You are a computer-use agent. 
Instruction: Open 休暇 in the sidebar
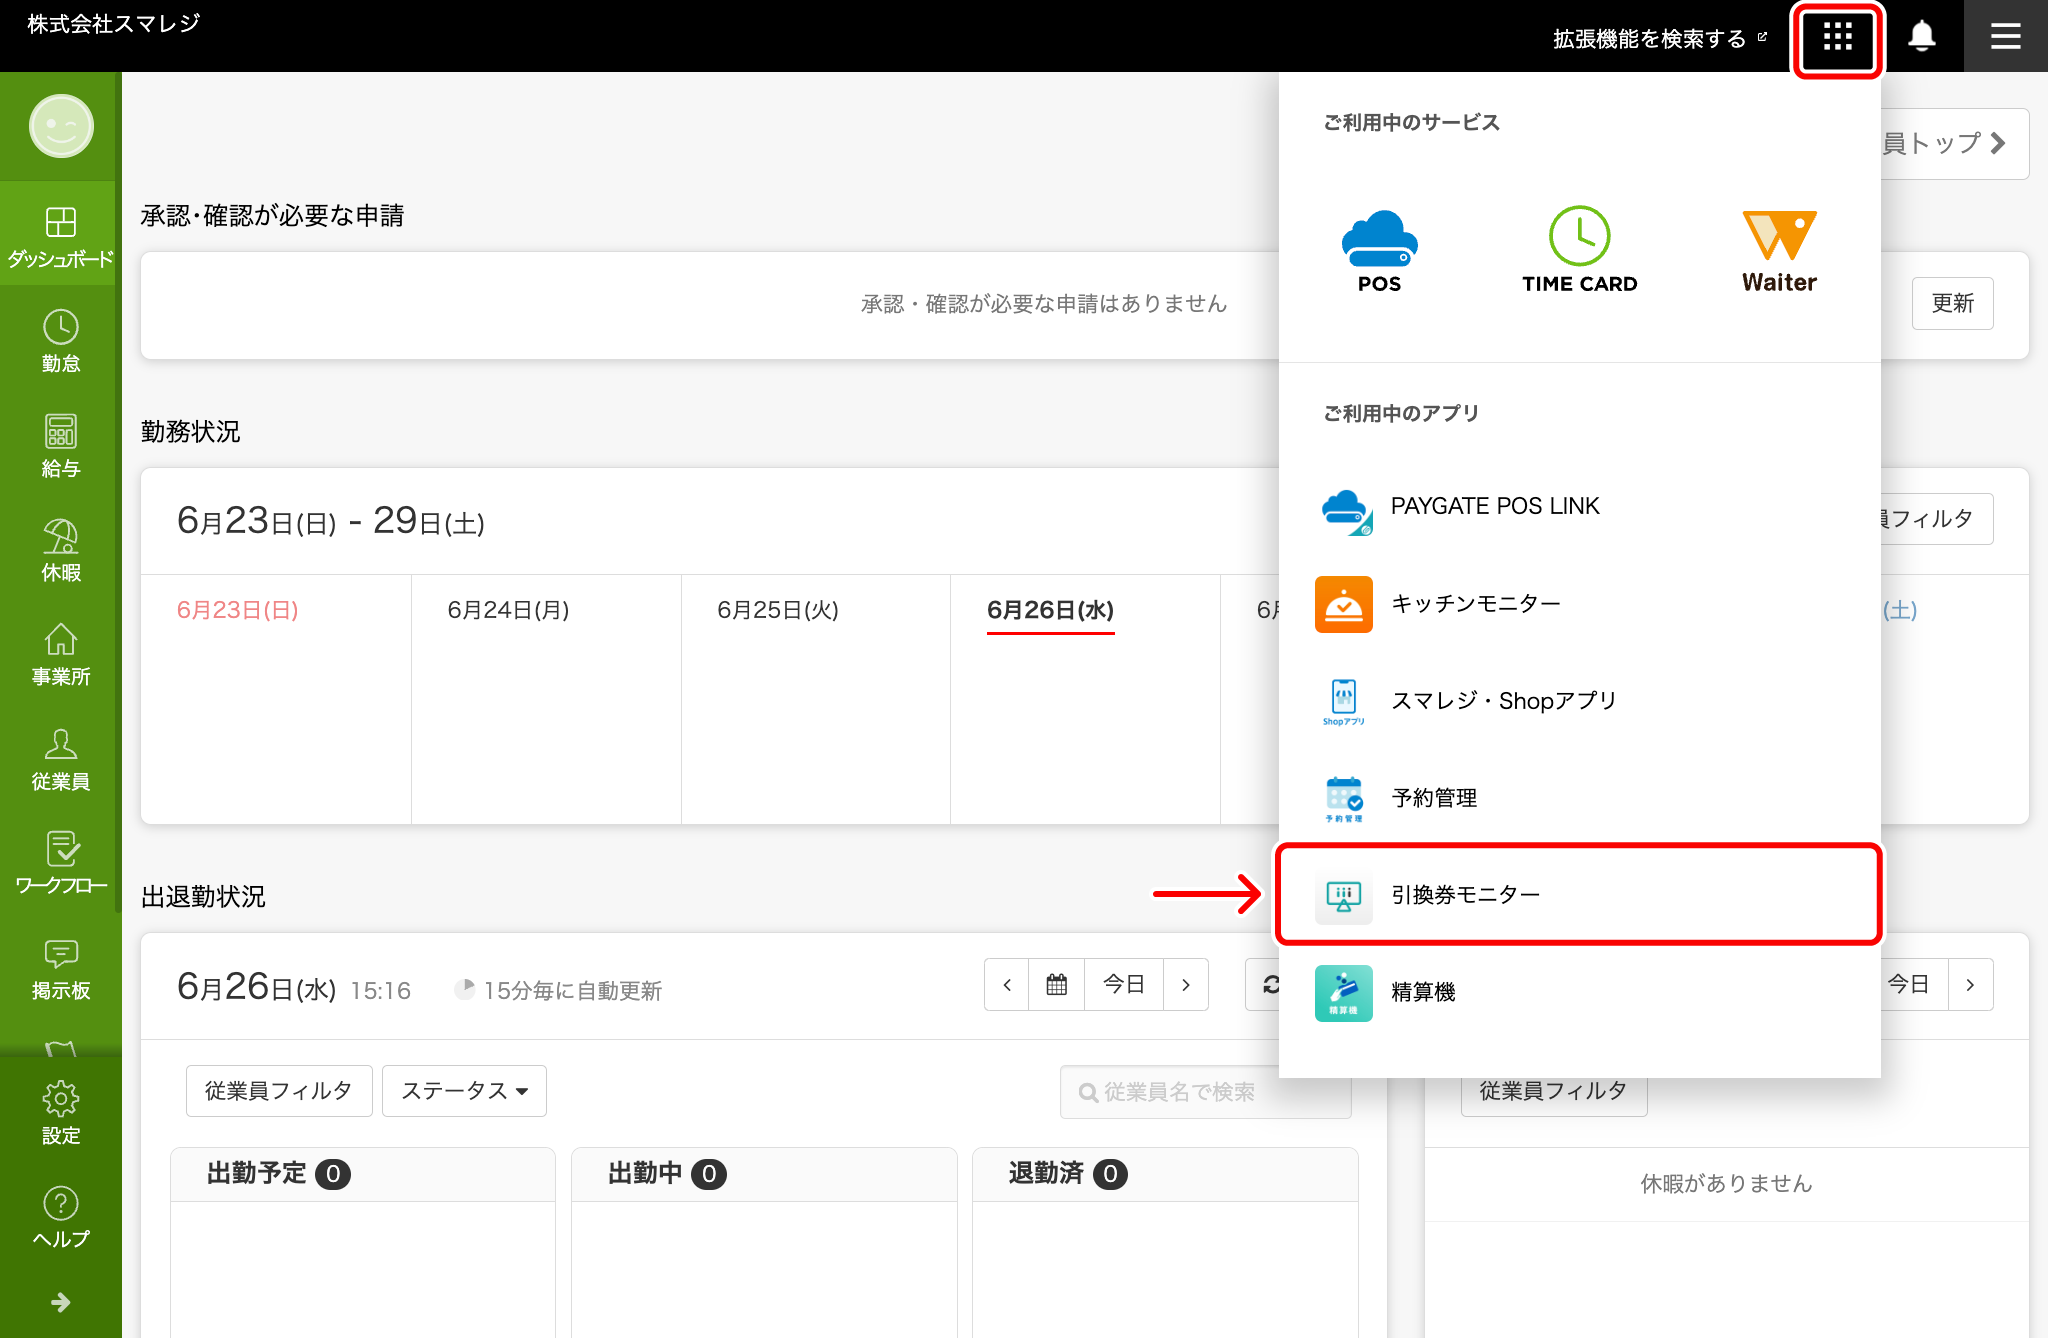(61, 550)
